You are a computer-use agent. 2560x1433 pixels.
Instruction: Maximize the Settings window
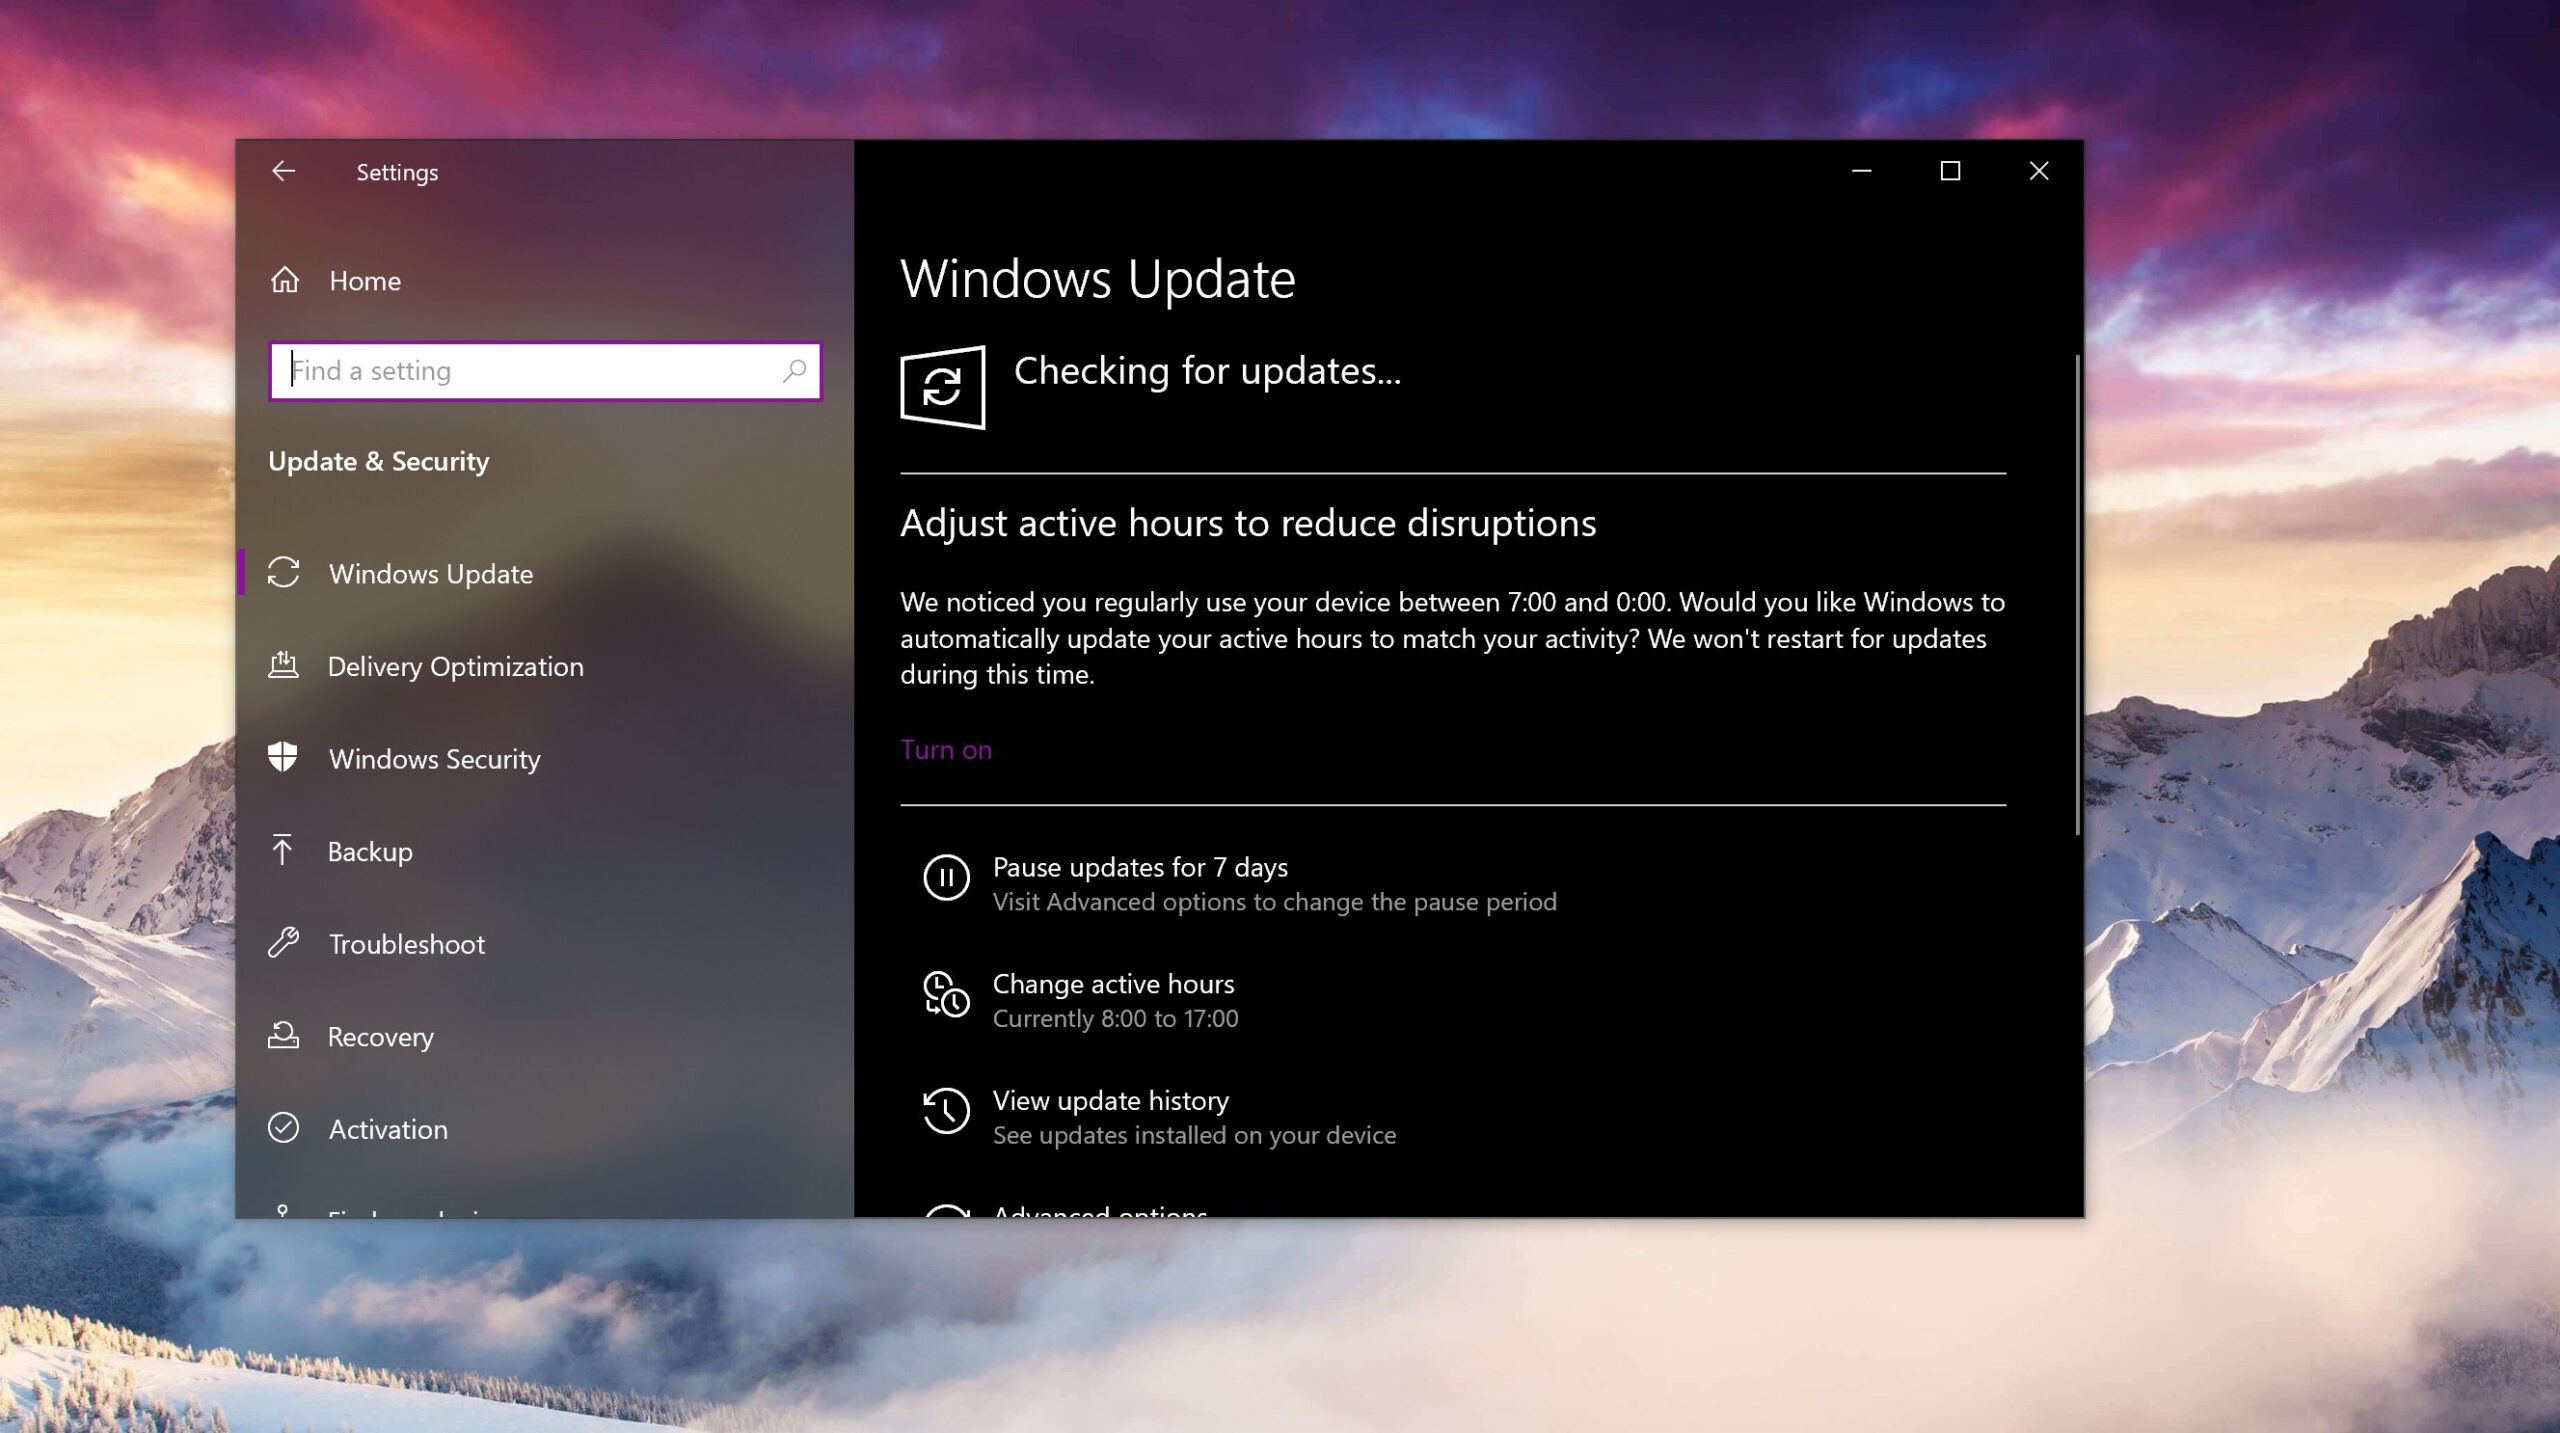tap(1950, 171)
